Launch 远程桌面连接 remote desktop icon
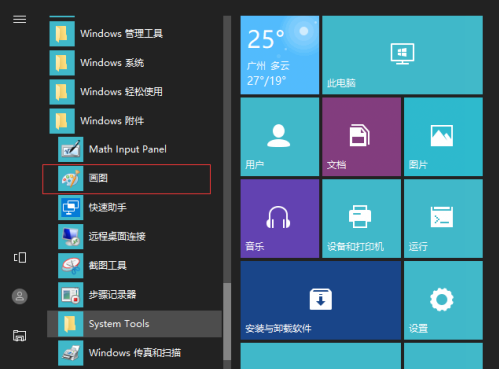The height and width of the screenshot is (369, 499). [71, 236]
